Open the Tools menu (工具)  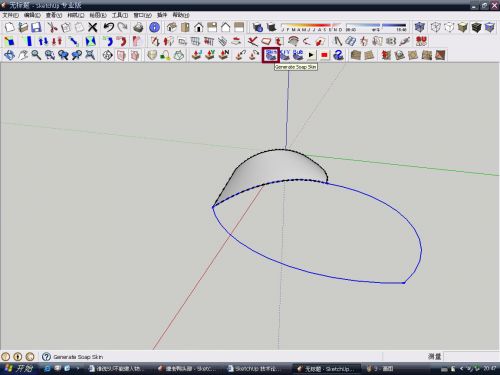point(120,15)
